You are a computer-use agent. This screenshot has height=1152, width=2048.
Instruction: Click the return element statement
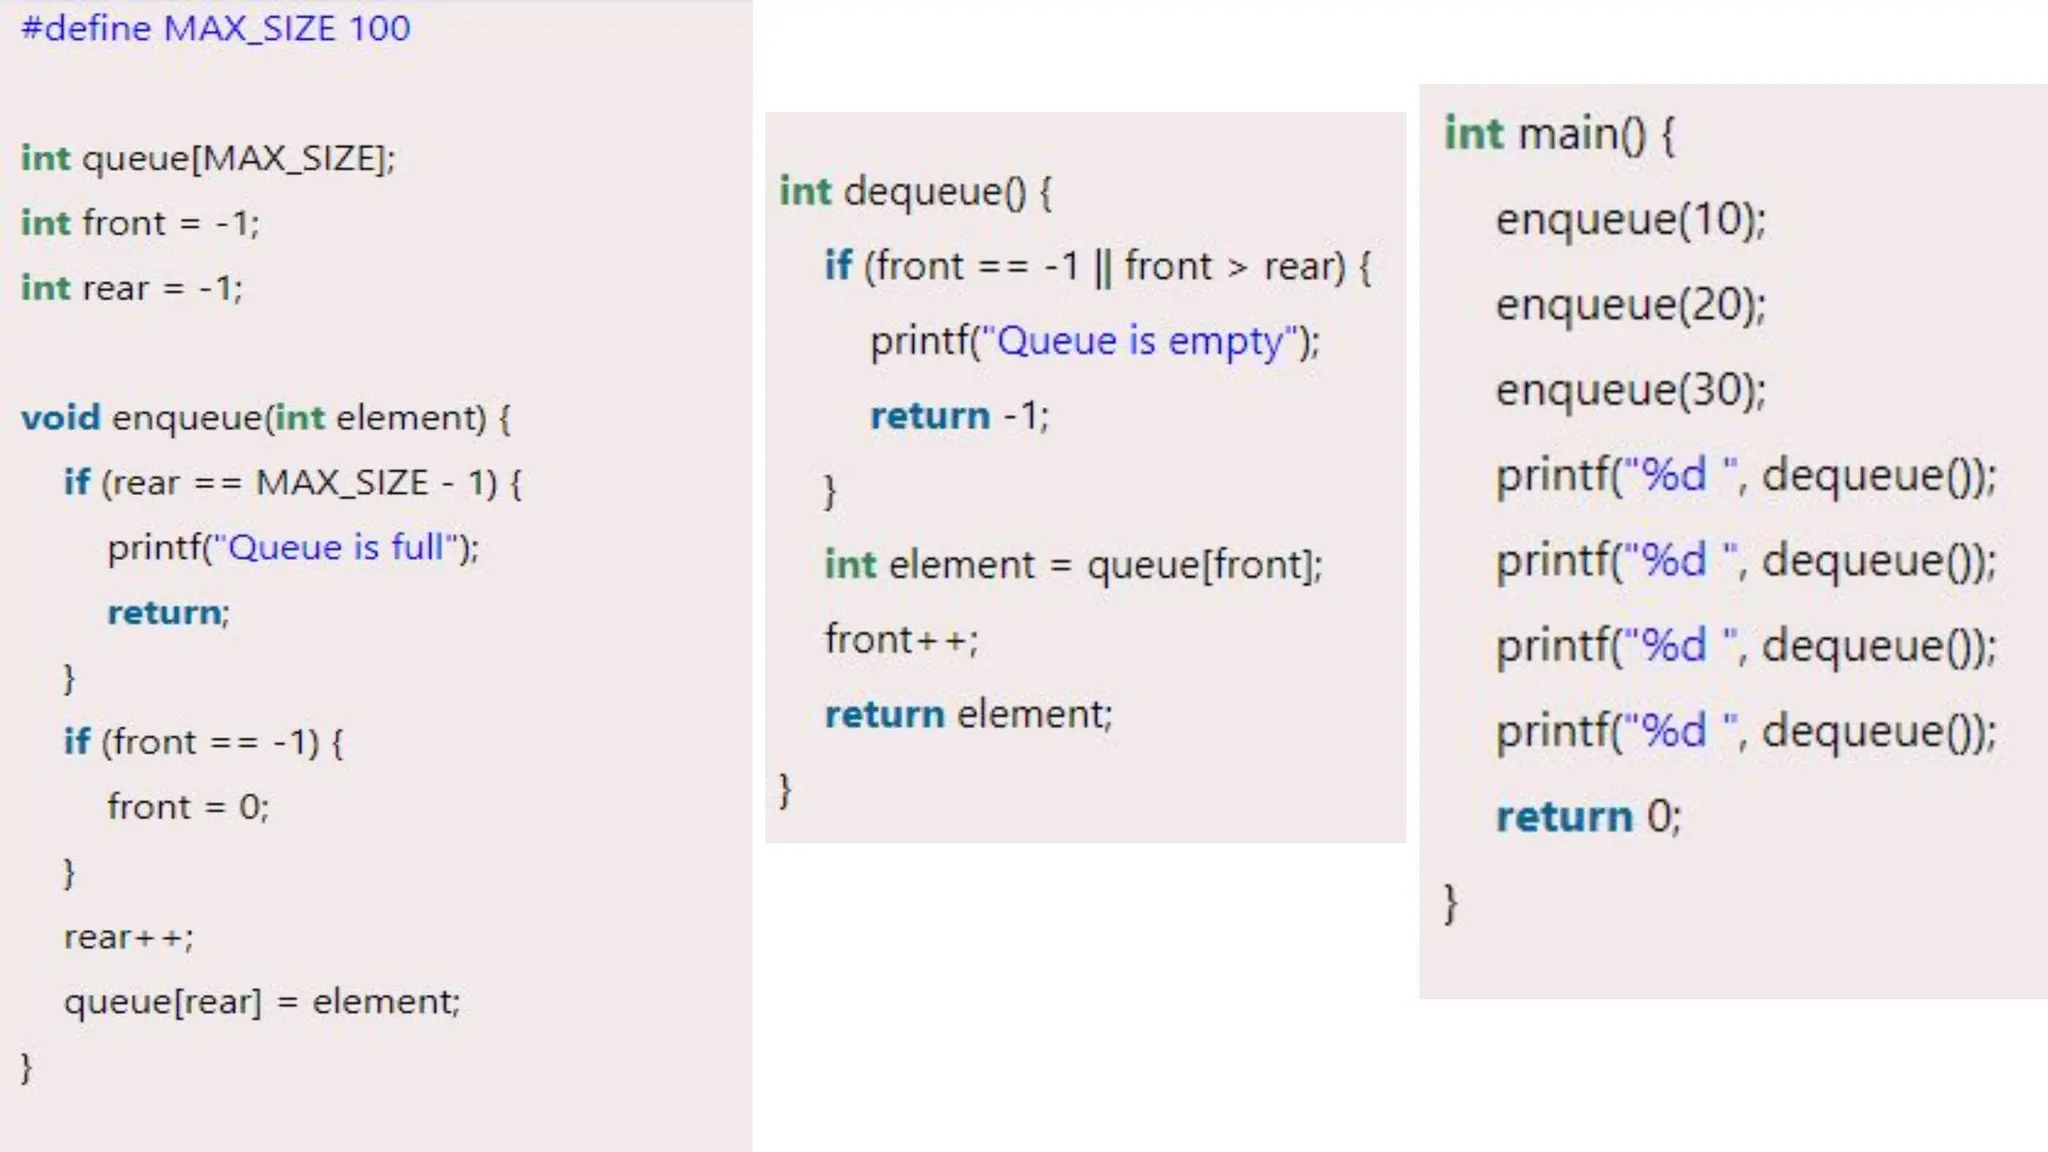click(968, 714)
